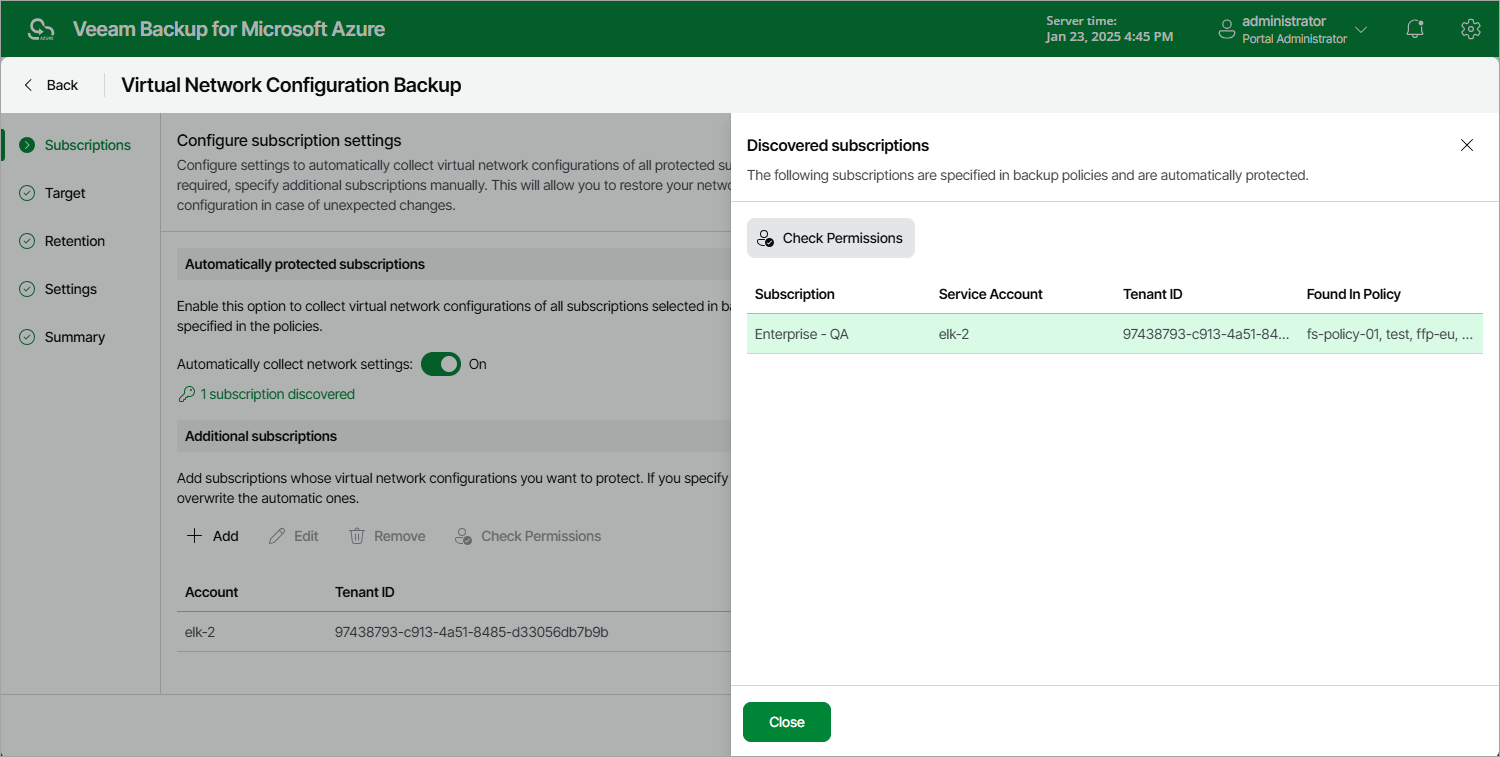
Task: Click the Remove trash icon
Action: point(357,535)
